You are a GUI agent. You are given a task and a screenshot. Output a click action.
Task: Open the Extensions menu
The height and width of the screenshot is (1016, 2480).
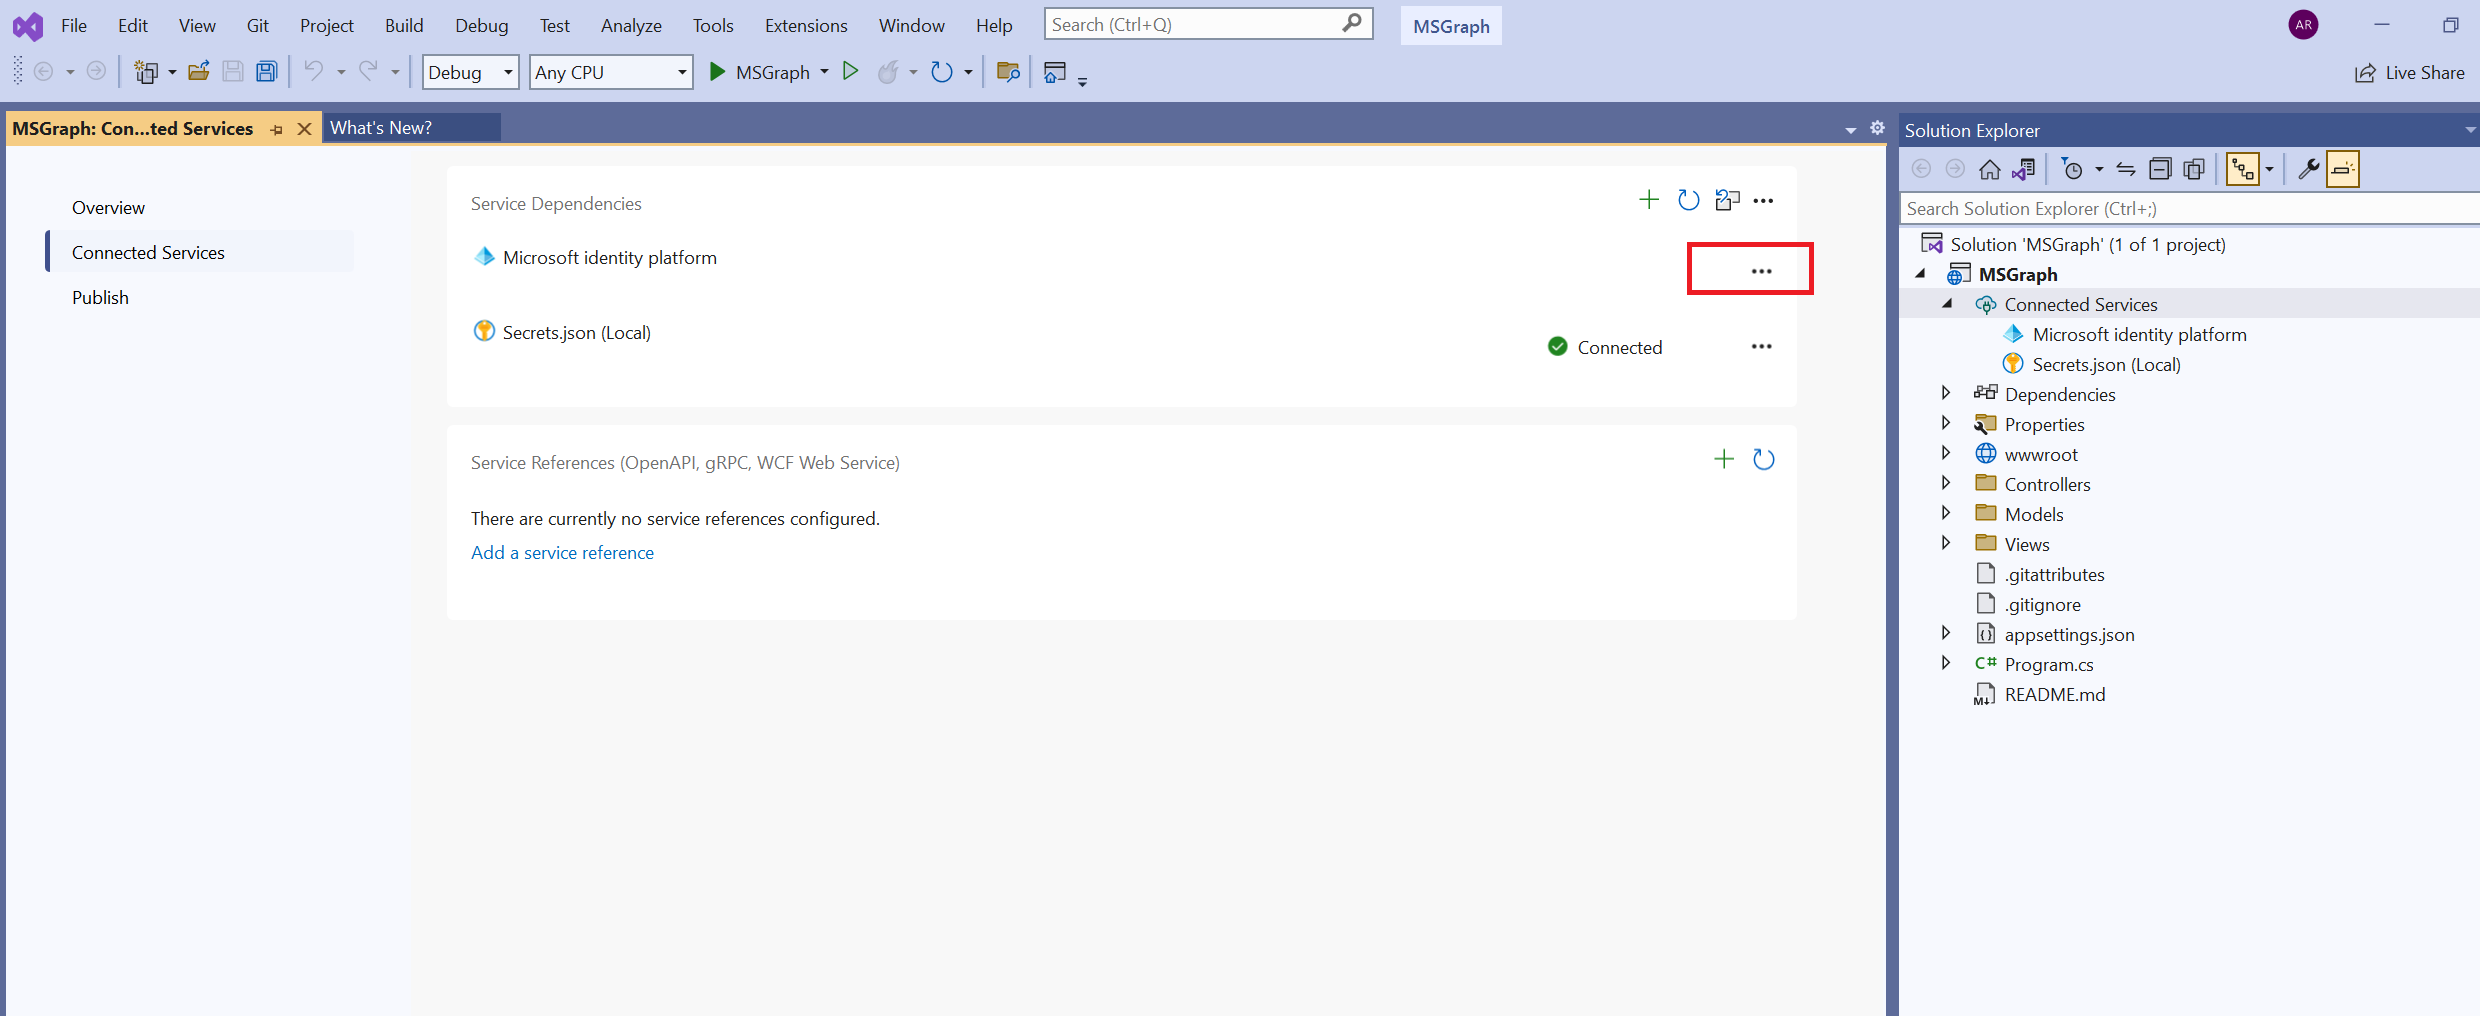(806, 25)
